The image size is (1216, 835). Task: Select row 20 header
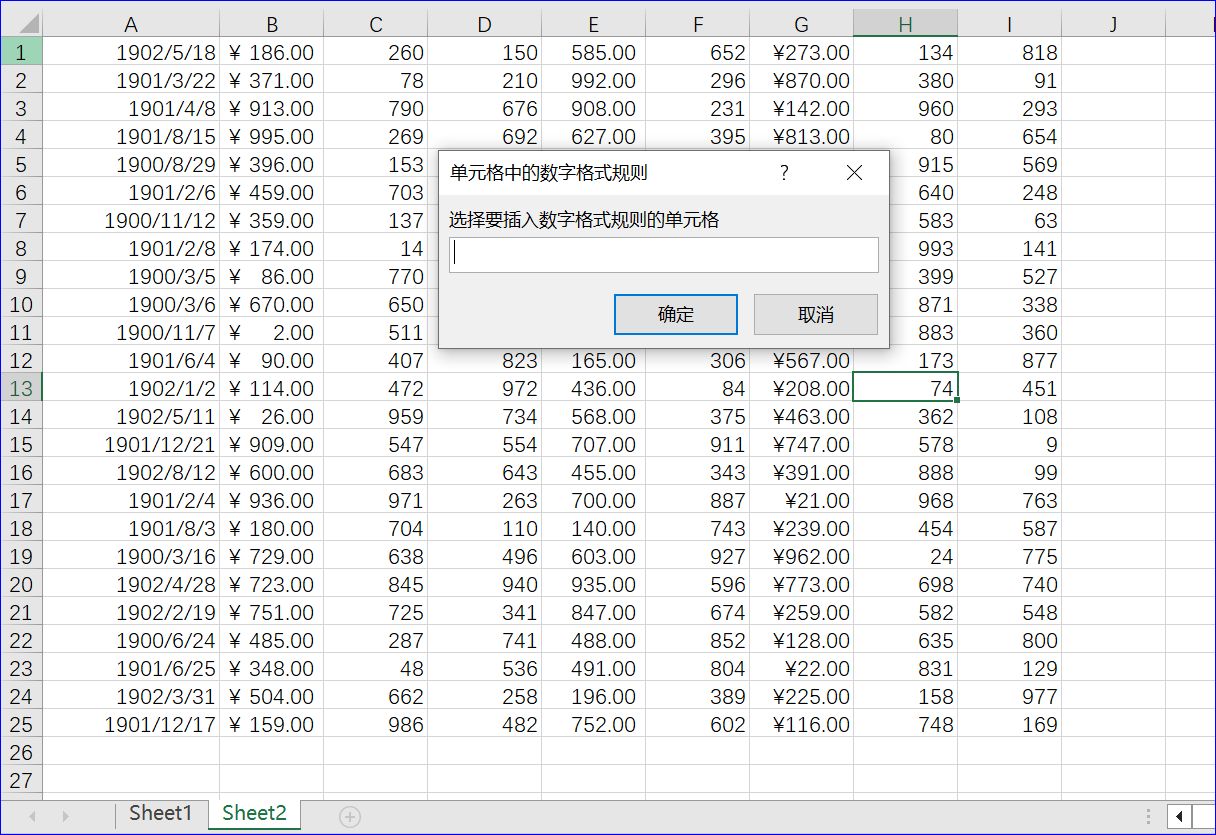coord(21,584)
